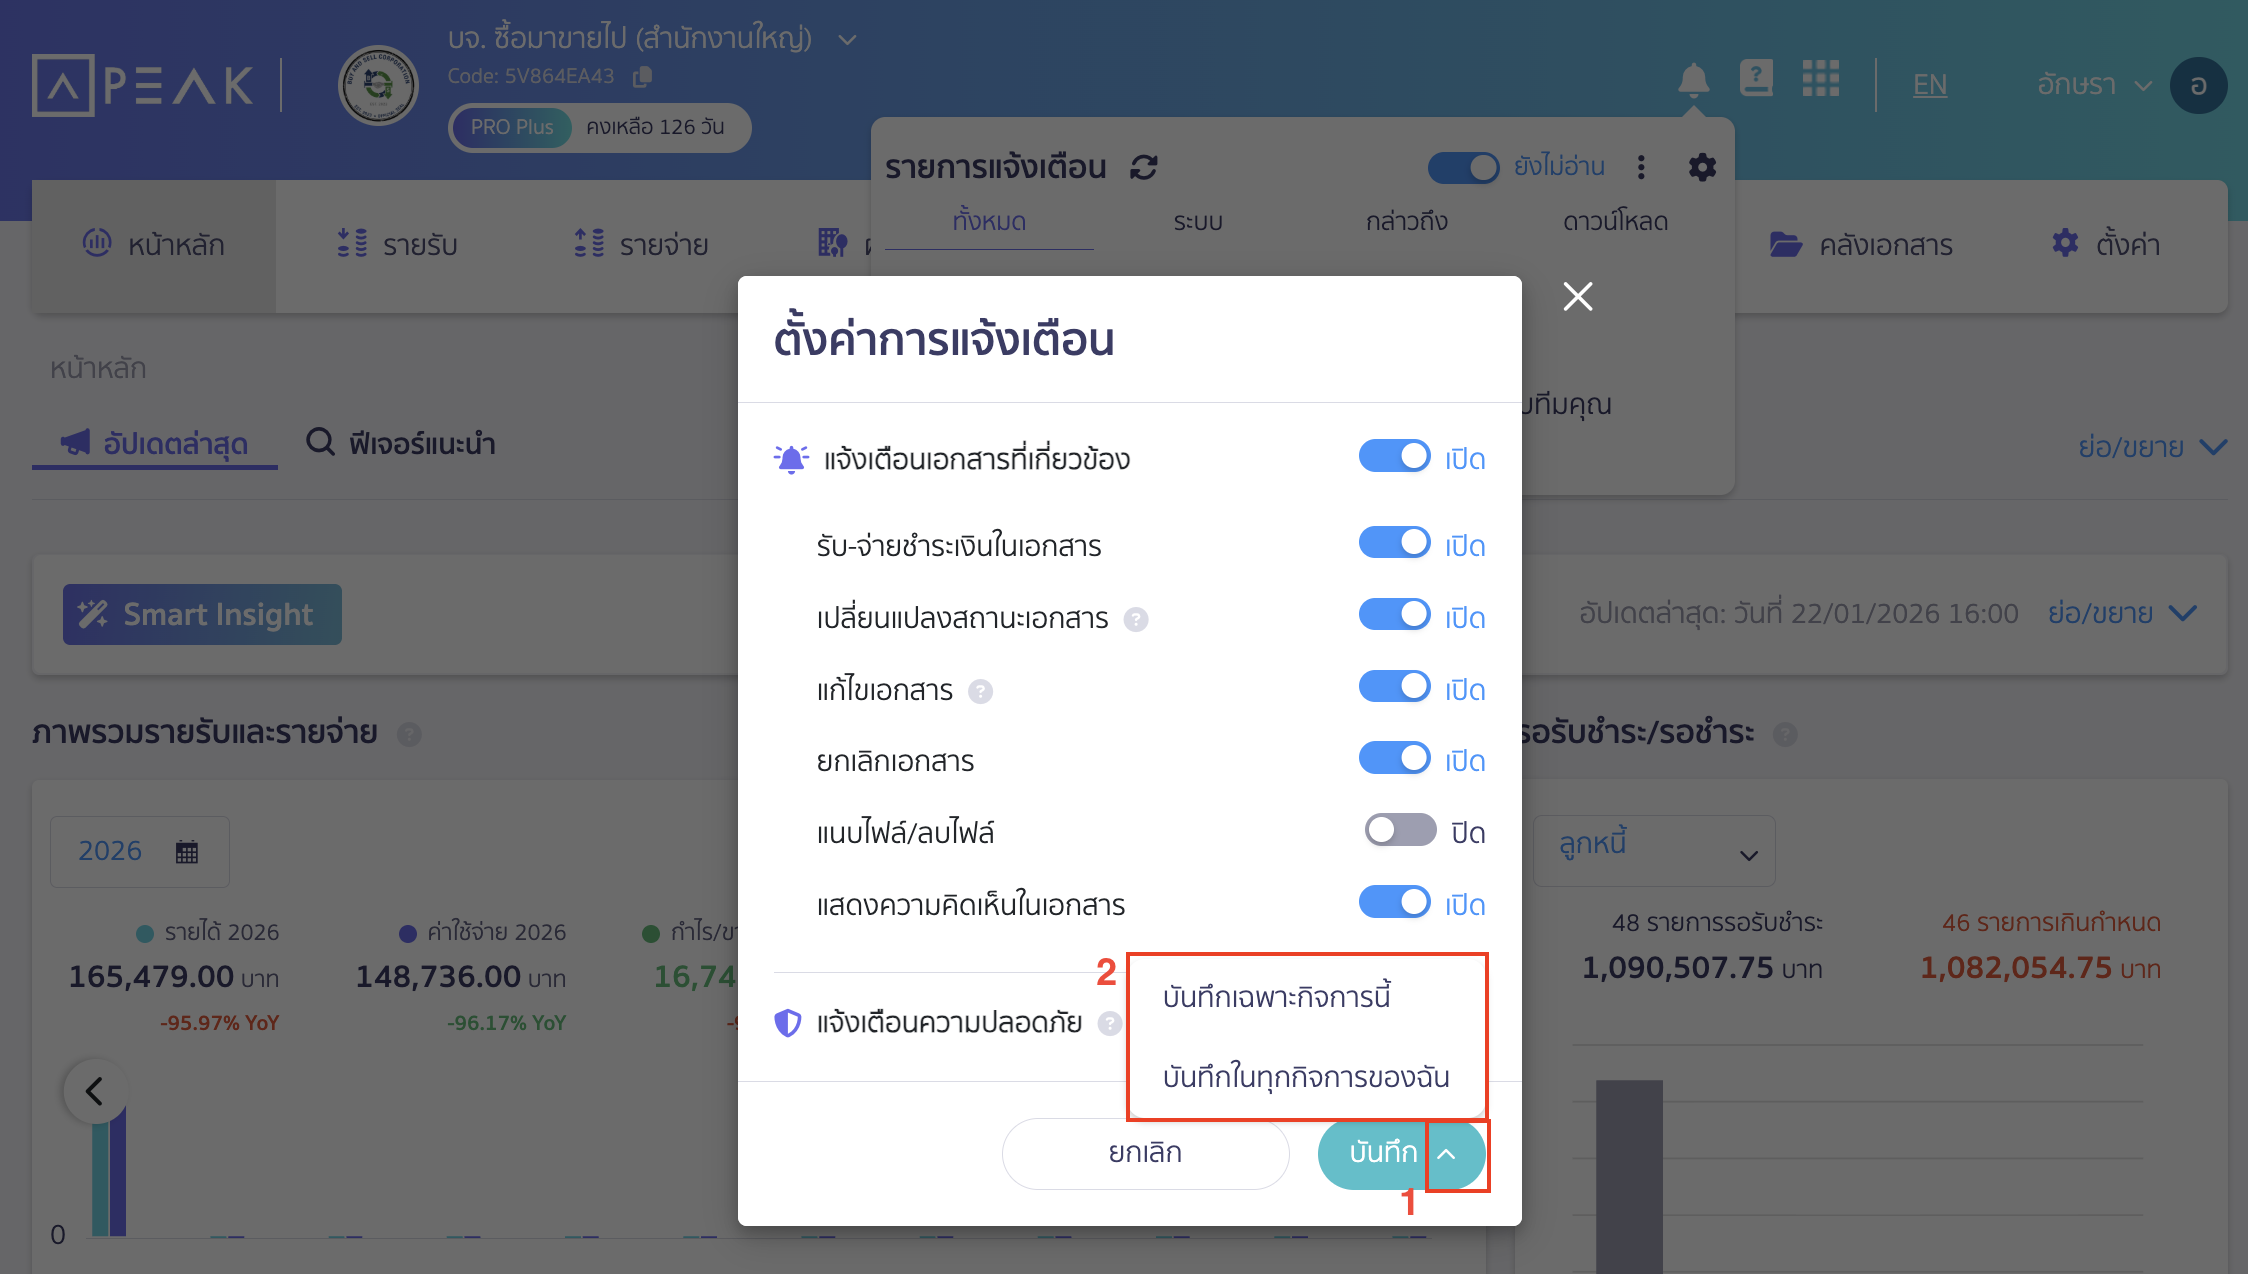Refresh the notification list
The image size is (2248, 1274).
[1144, 167]
